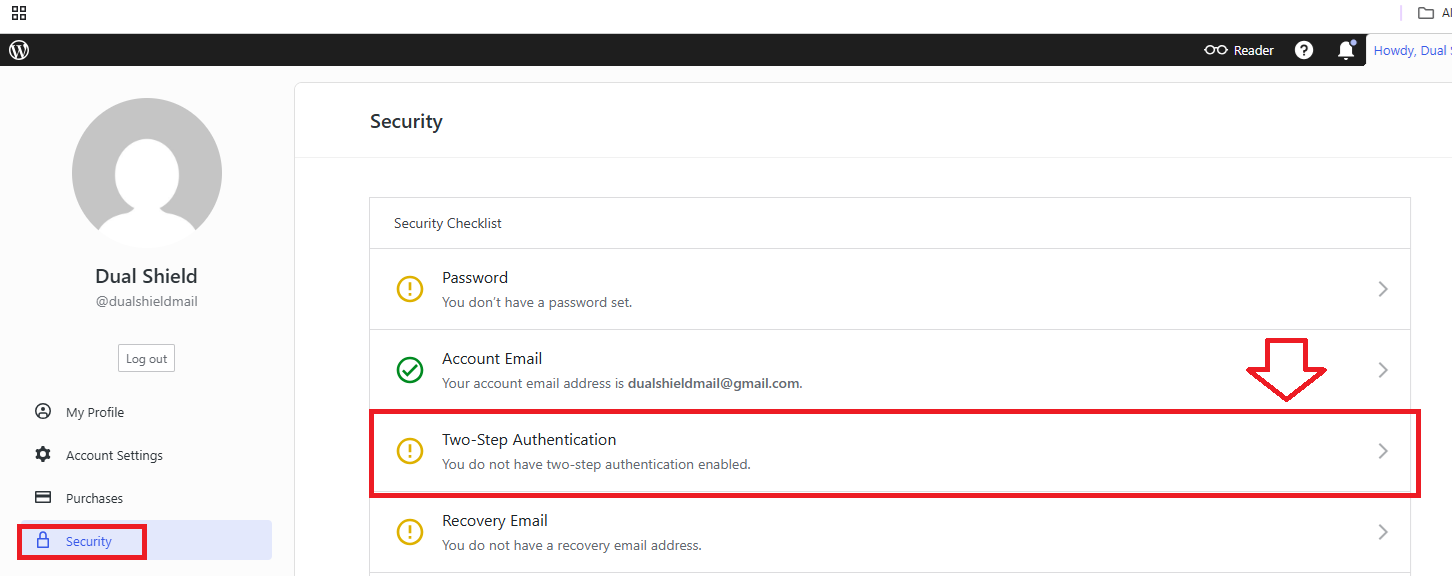
Task: Click the browser apps grid icon
Action: (19, 13)
